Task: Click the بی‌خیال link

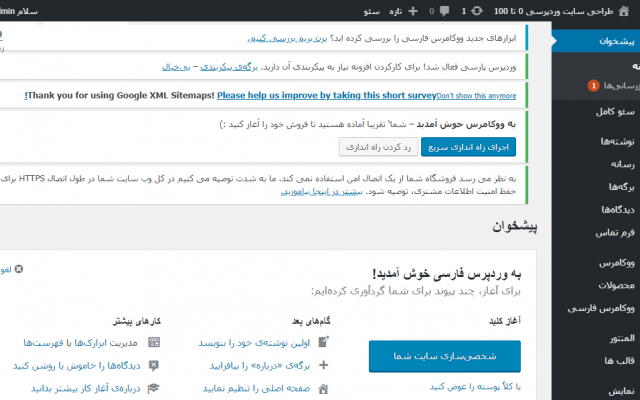Action: click(x=176, y=67)
